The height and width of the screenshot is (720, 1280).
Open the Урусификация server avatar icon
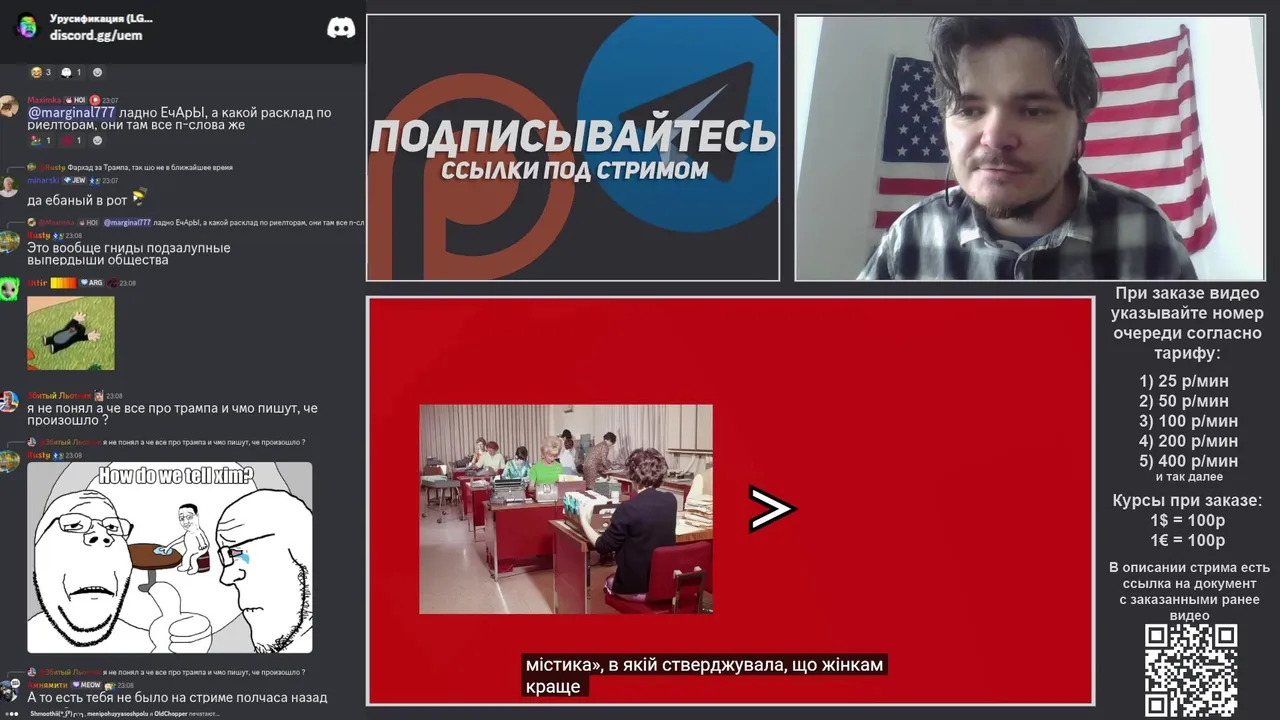(x=27, y=26)
